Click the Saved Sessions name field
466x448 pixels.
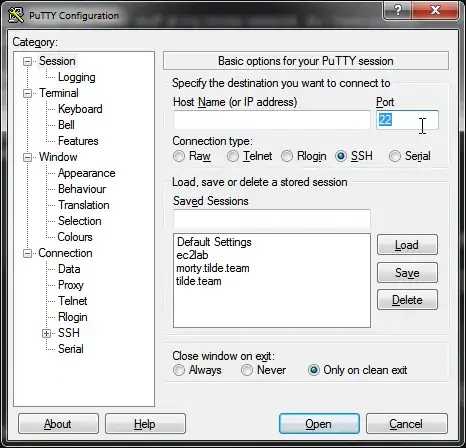click(272, 219)
